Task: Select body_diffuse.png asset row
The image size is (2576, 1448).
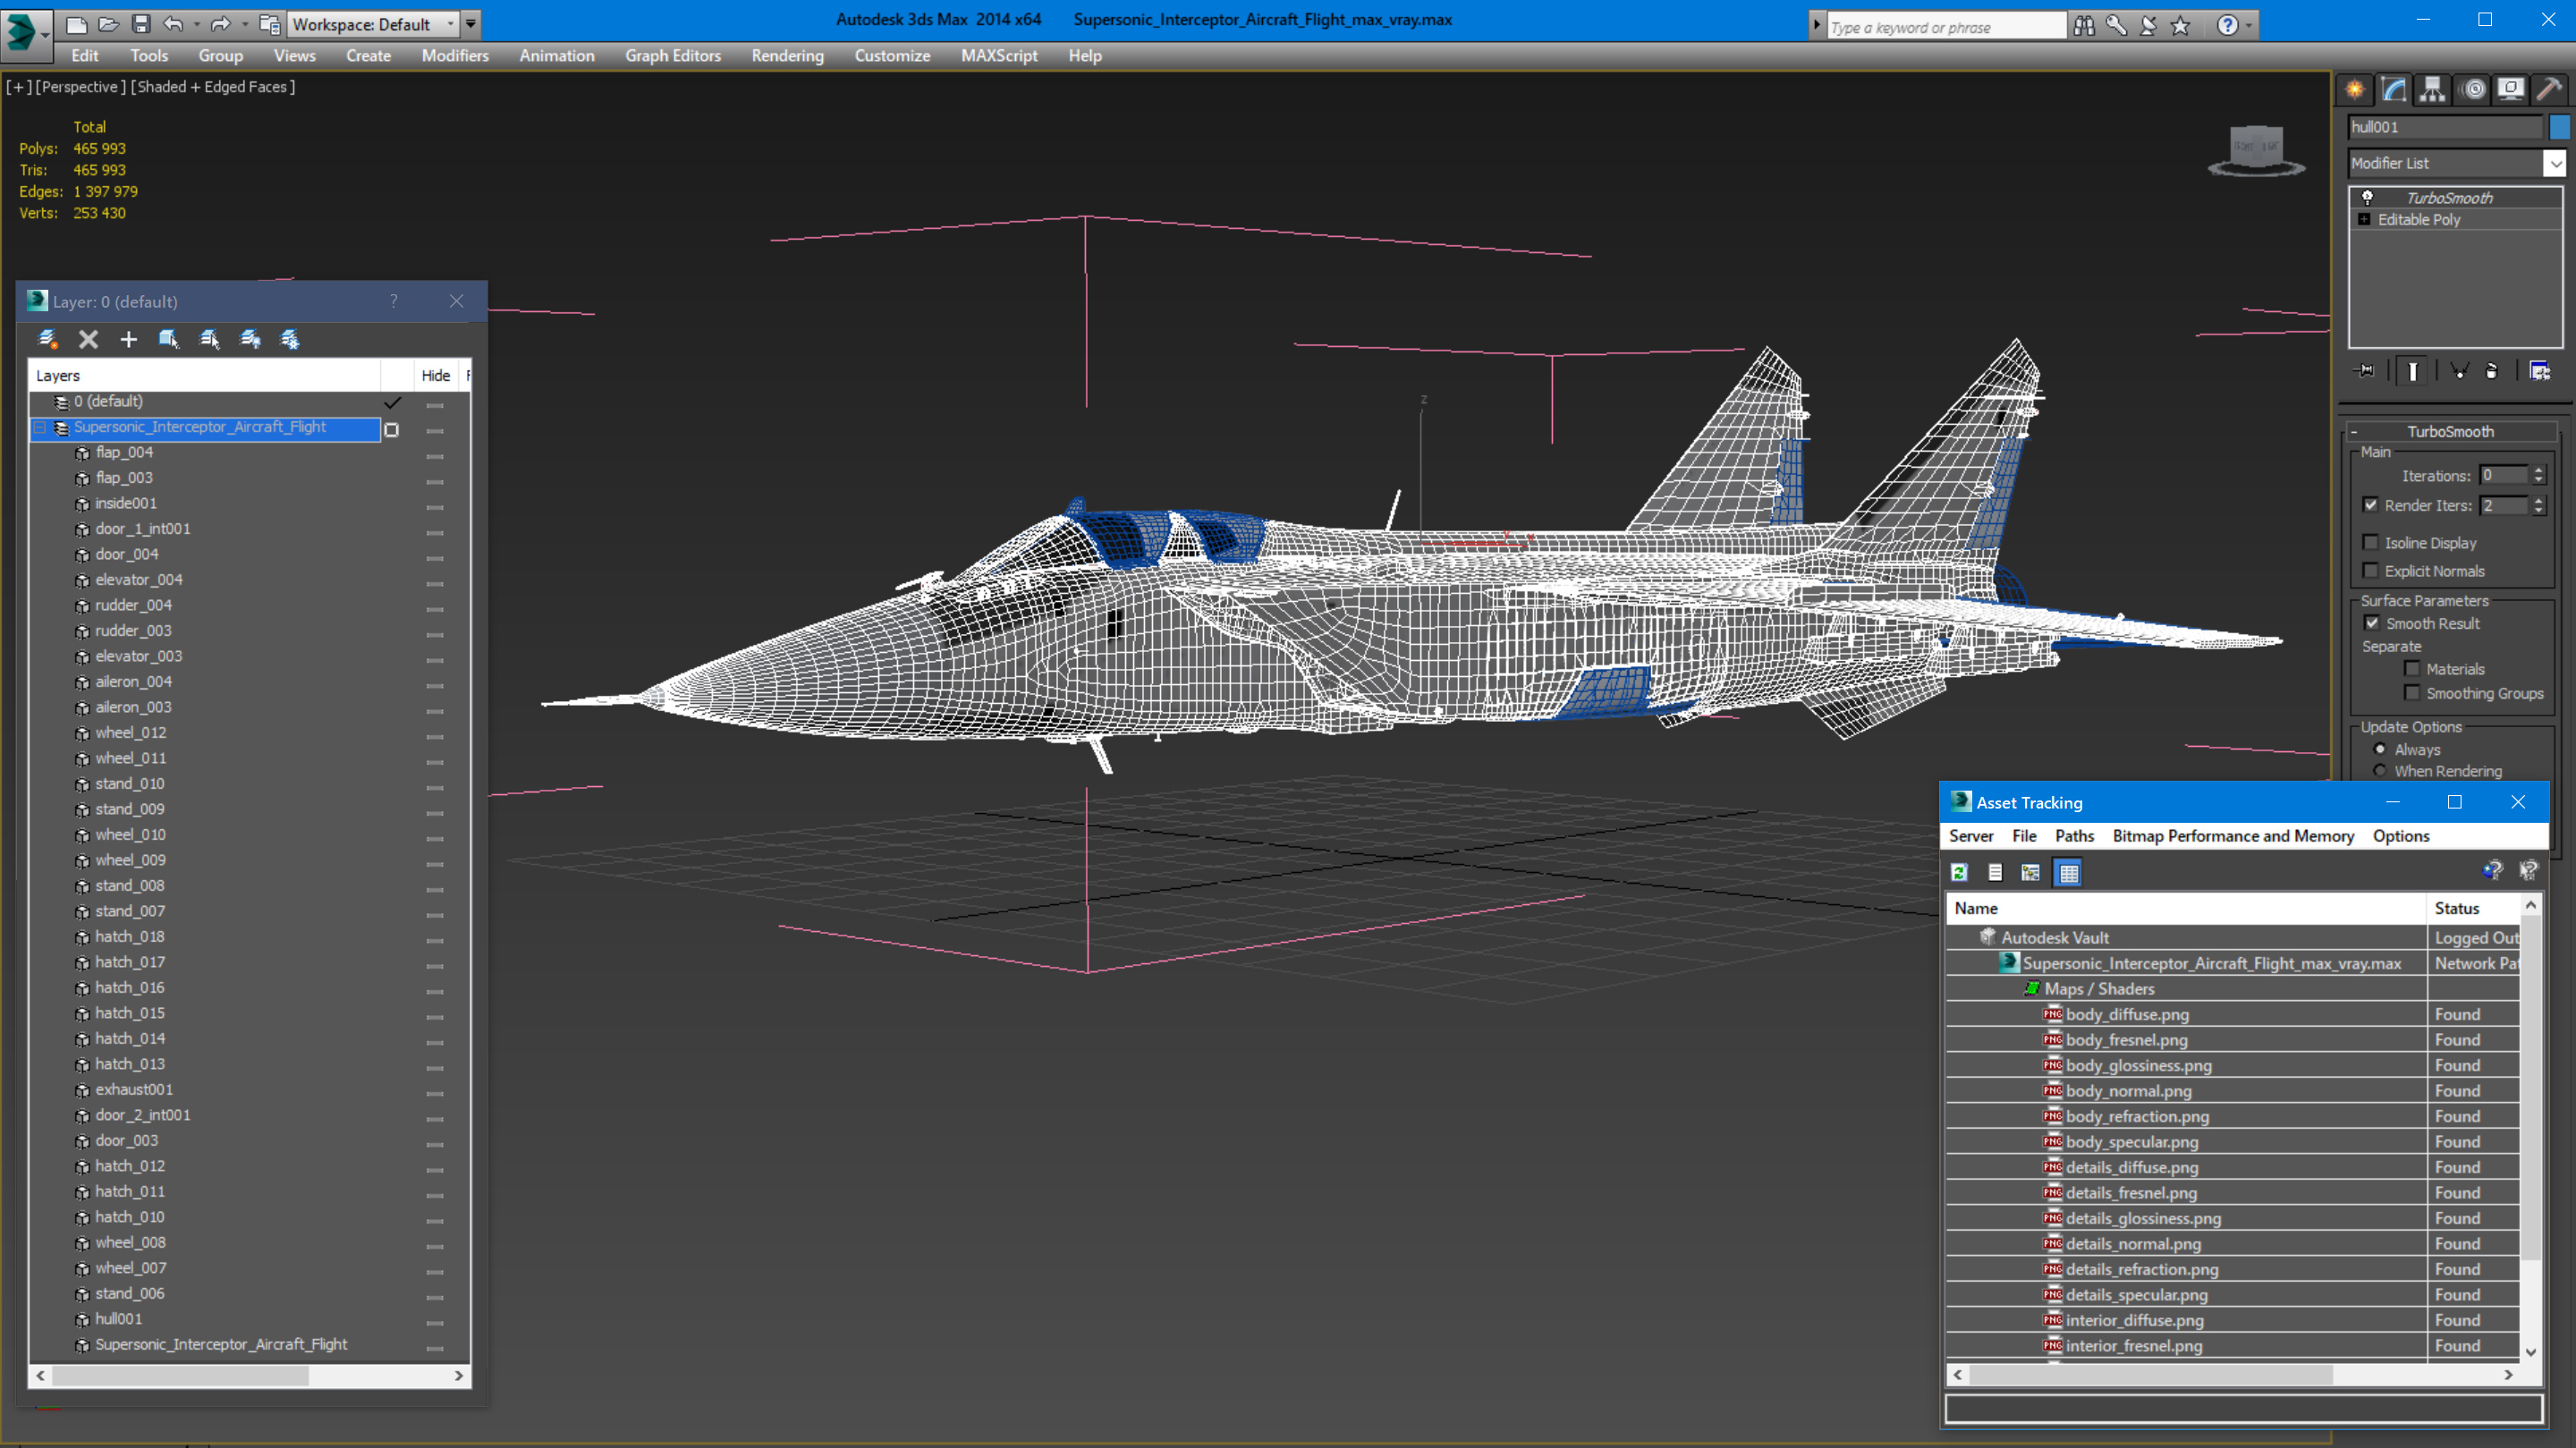Action: pos(2232,1014)
